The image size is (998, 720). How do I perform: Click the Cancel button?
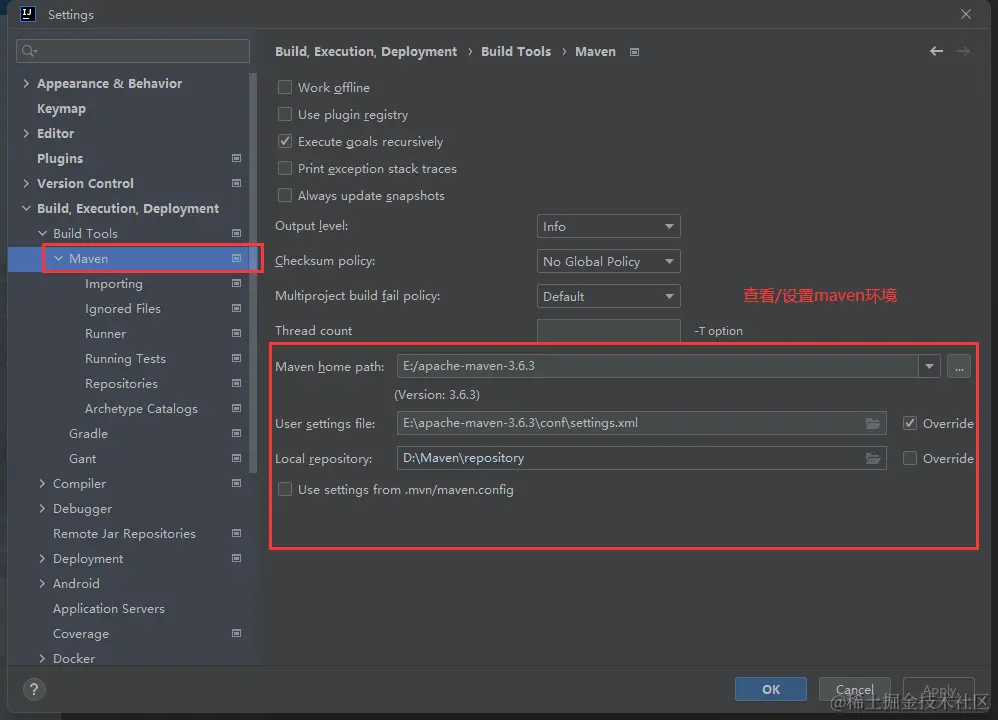[x=854, y=689]
